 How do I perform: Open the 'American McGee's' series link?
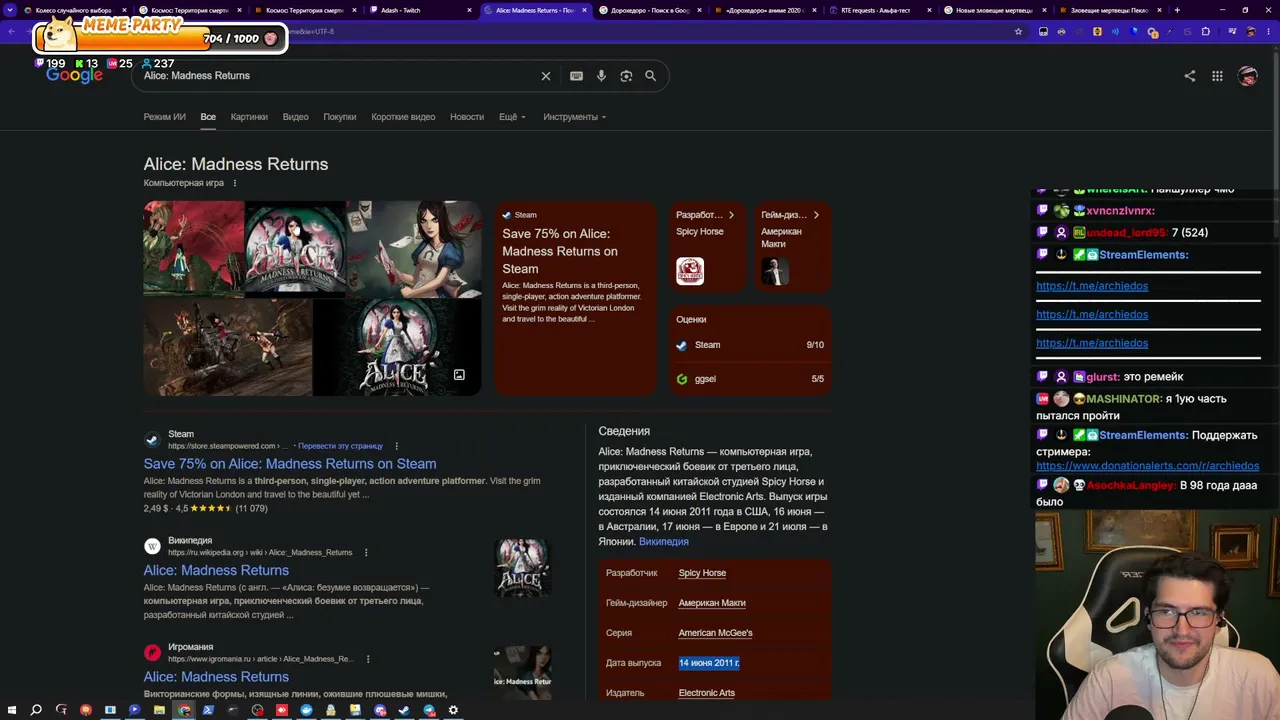click(x=715, y=633)
